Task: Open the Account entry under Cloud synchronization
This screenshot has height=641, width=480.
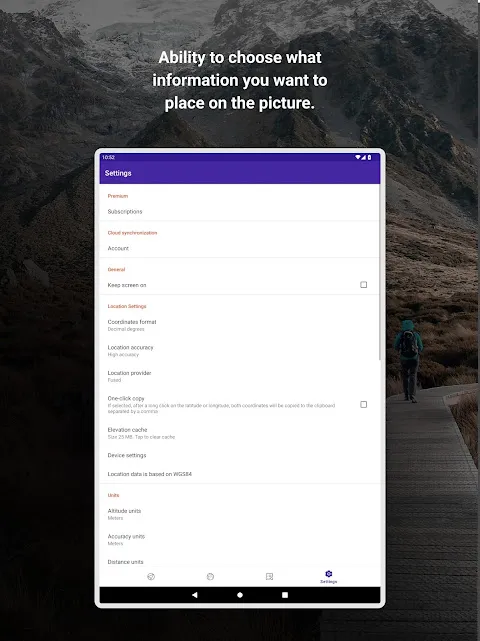Action: [240, 248]
